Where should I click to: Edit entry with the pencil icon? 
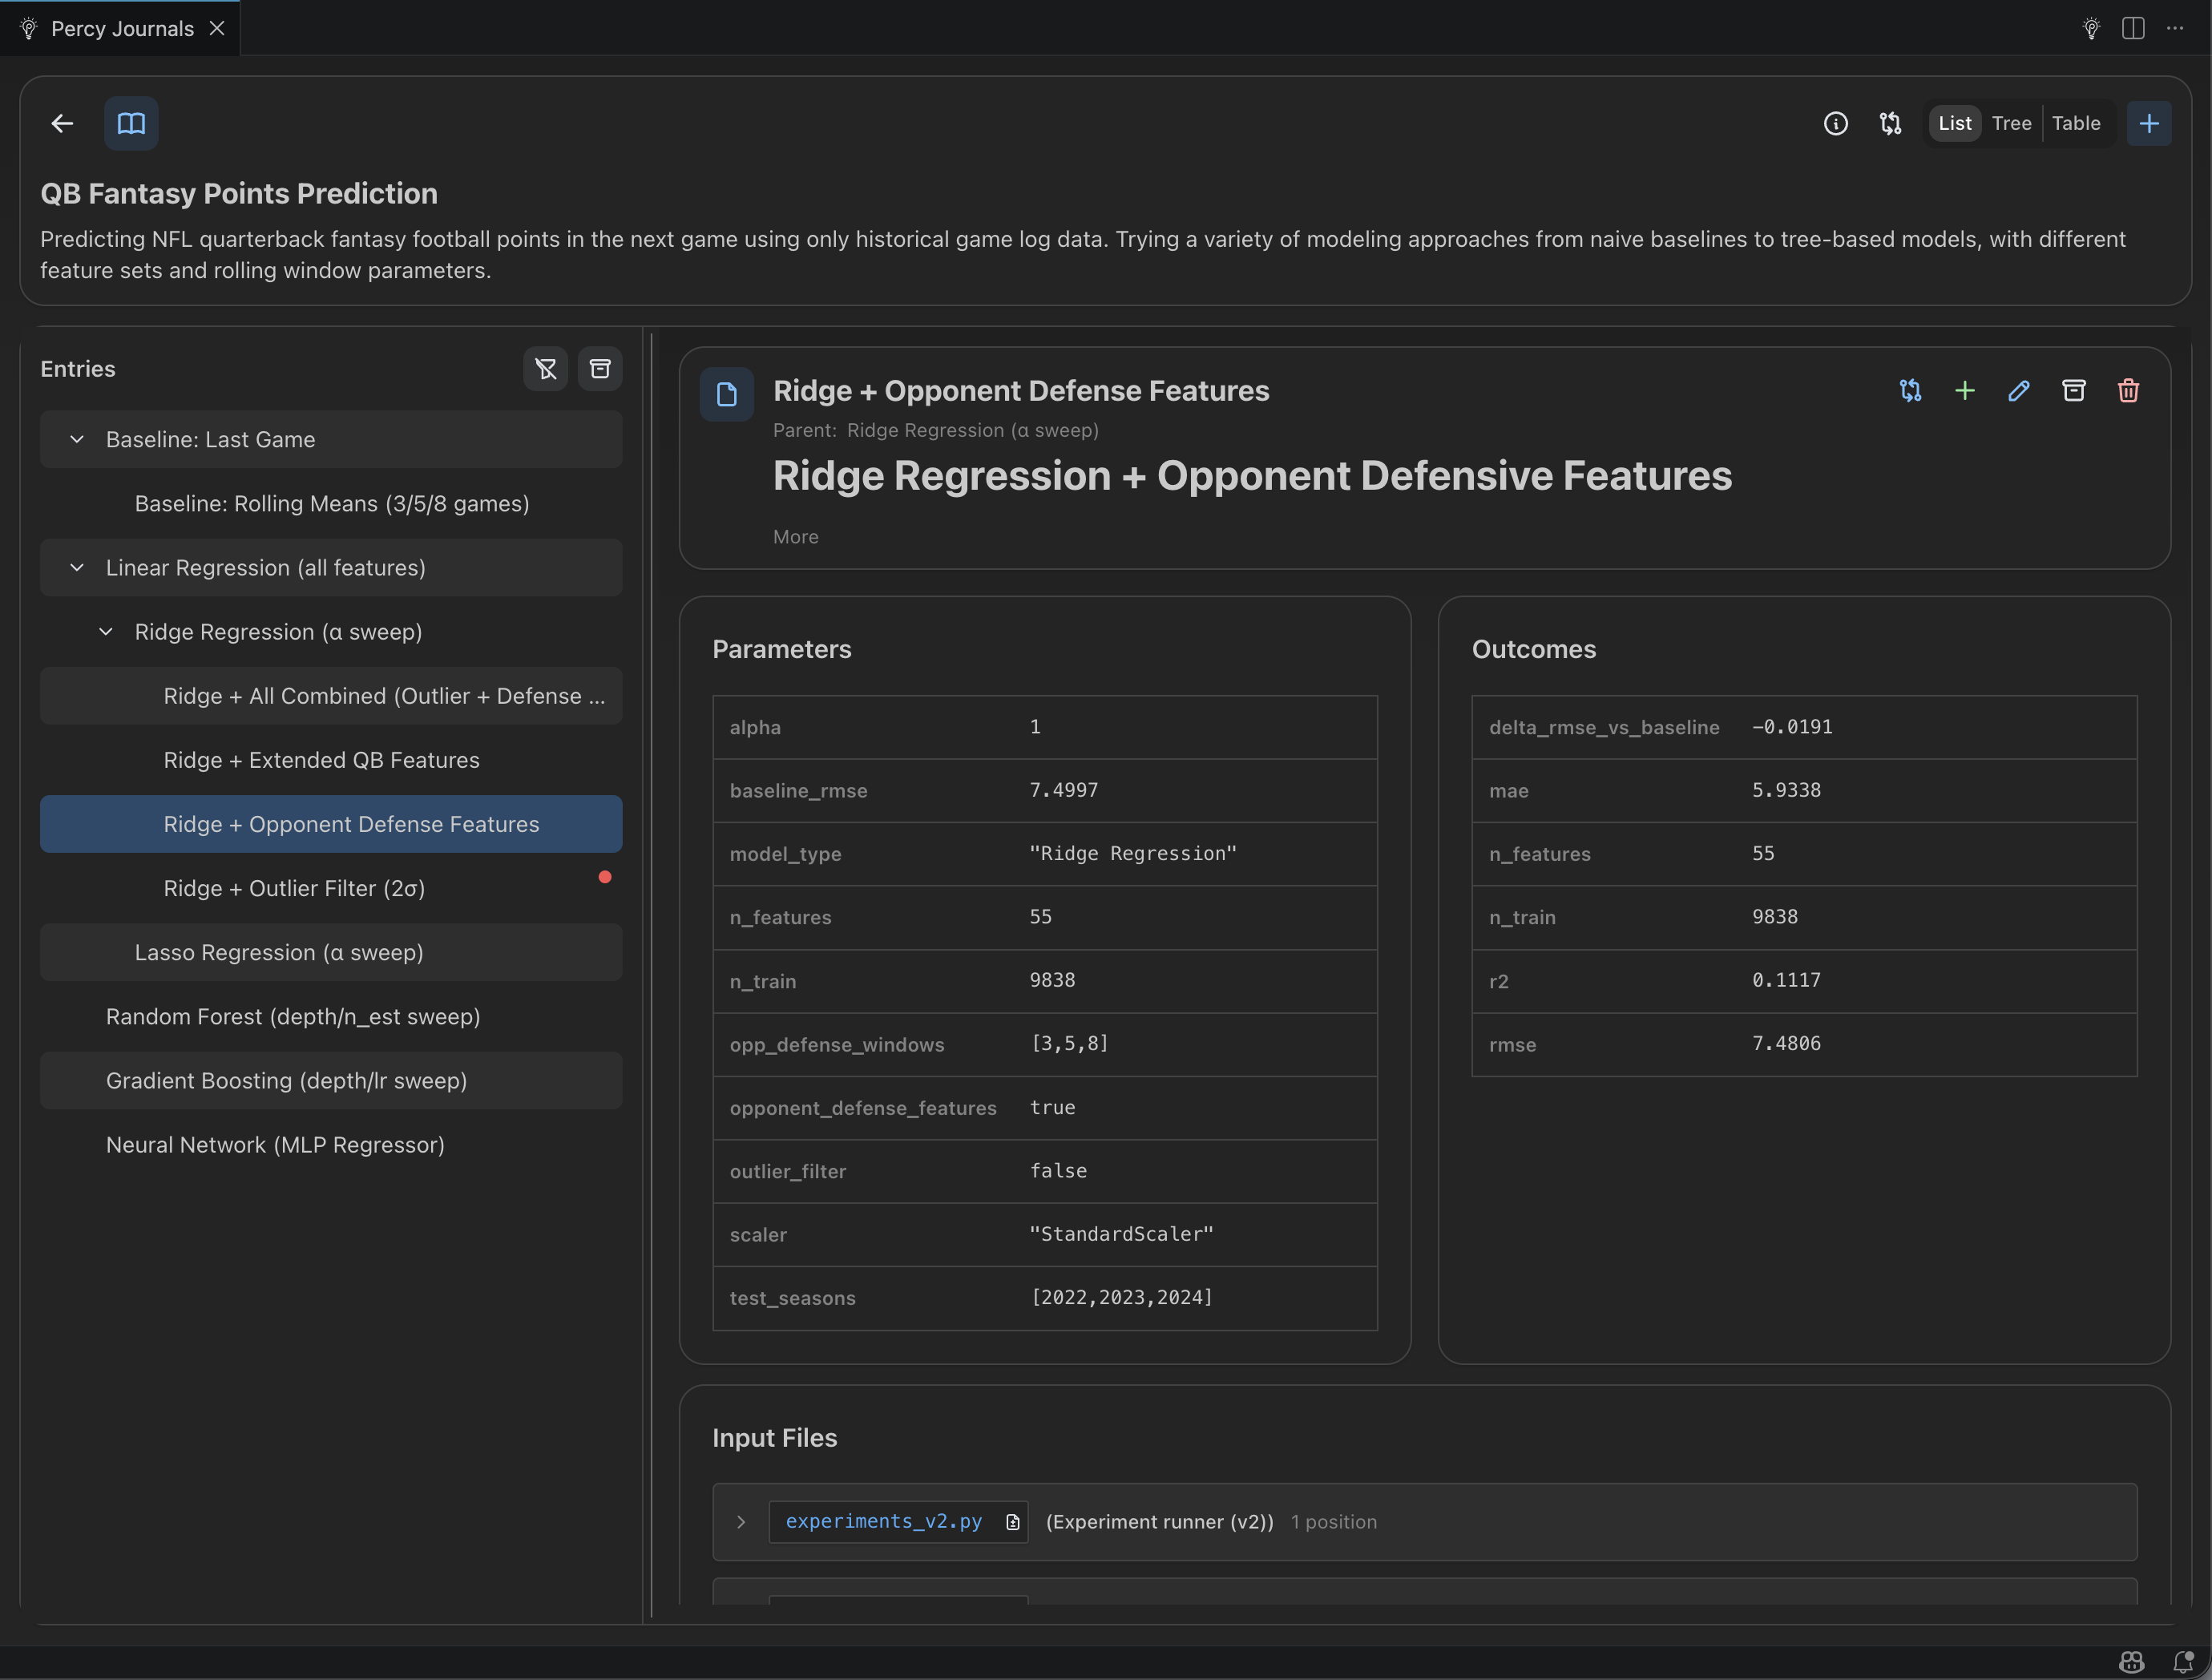point(2019,391)
